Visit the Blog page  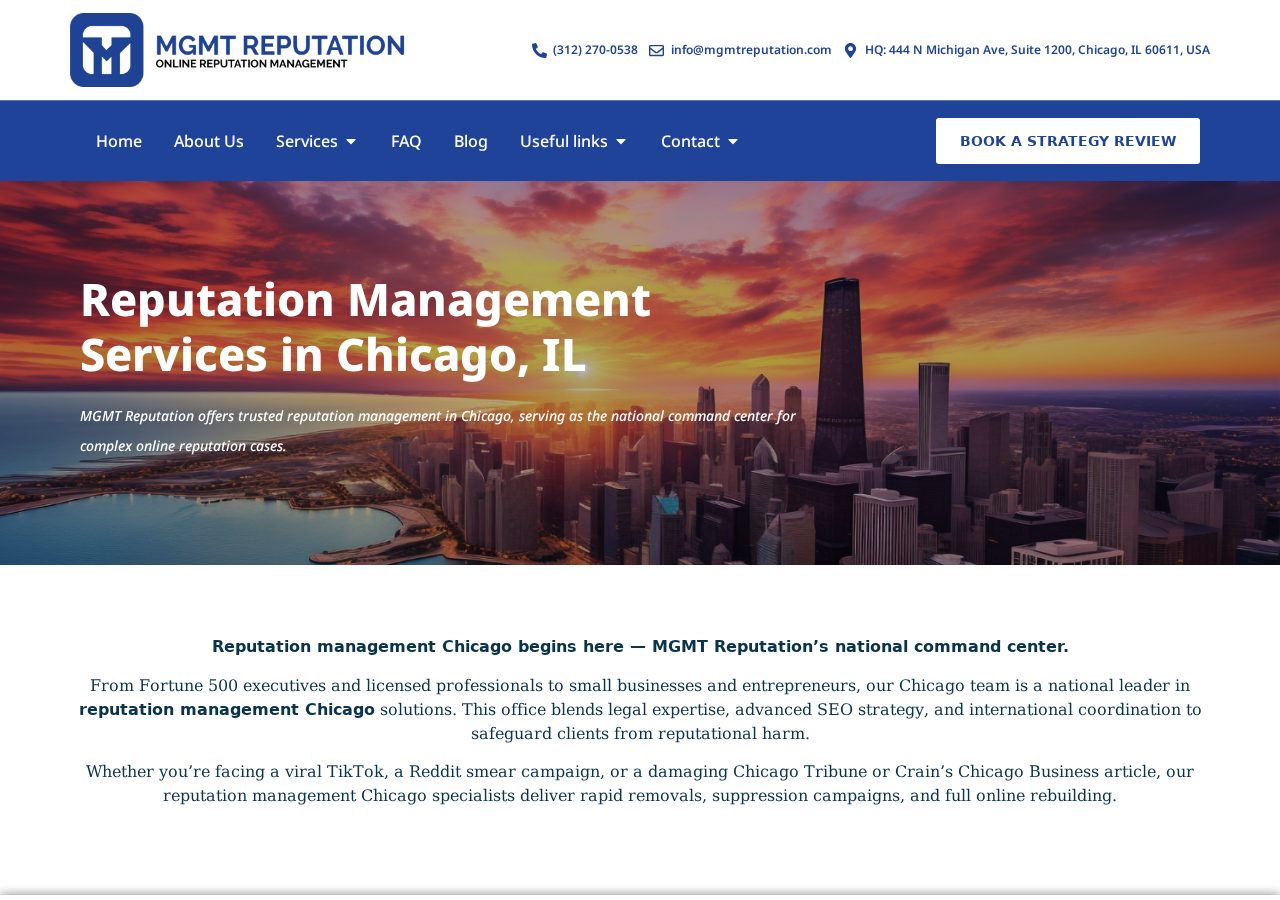tap(471, 141)
